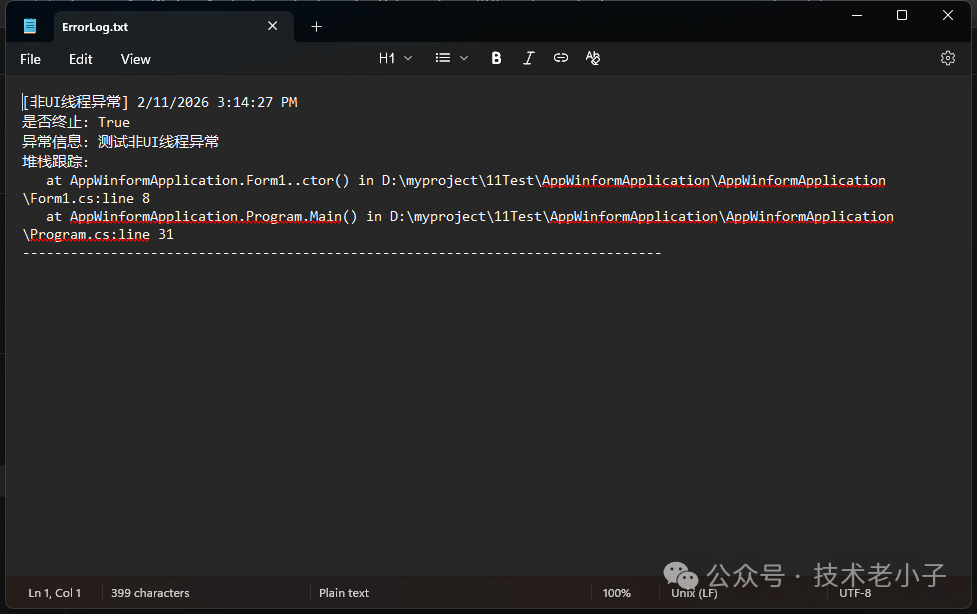The width and height of the screenshot is (977, 614).
Task: Open the View menu
Action: 136,59
